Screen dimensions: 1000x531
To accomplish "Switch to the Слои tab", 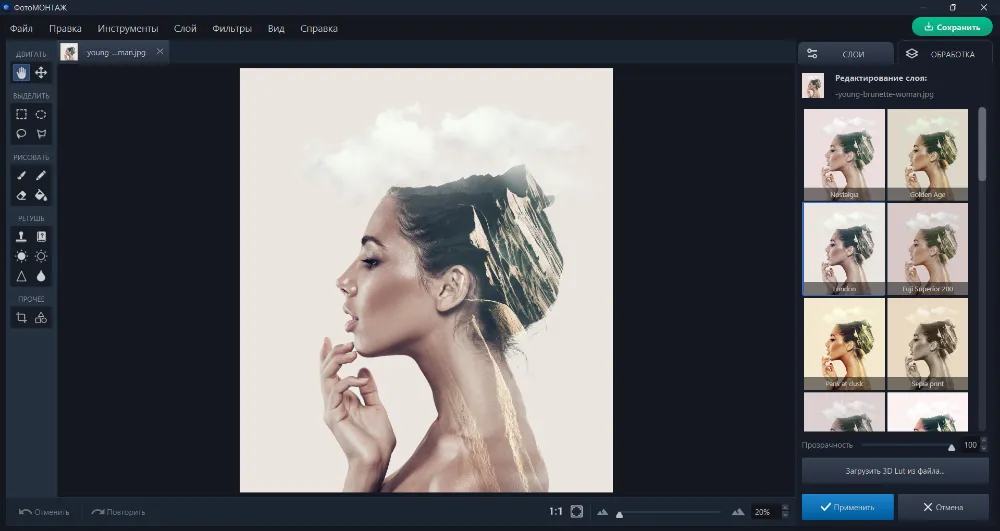I will tap(845, 54).
